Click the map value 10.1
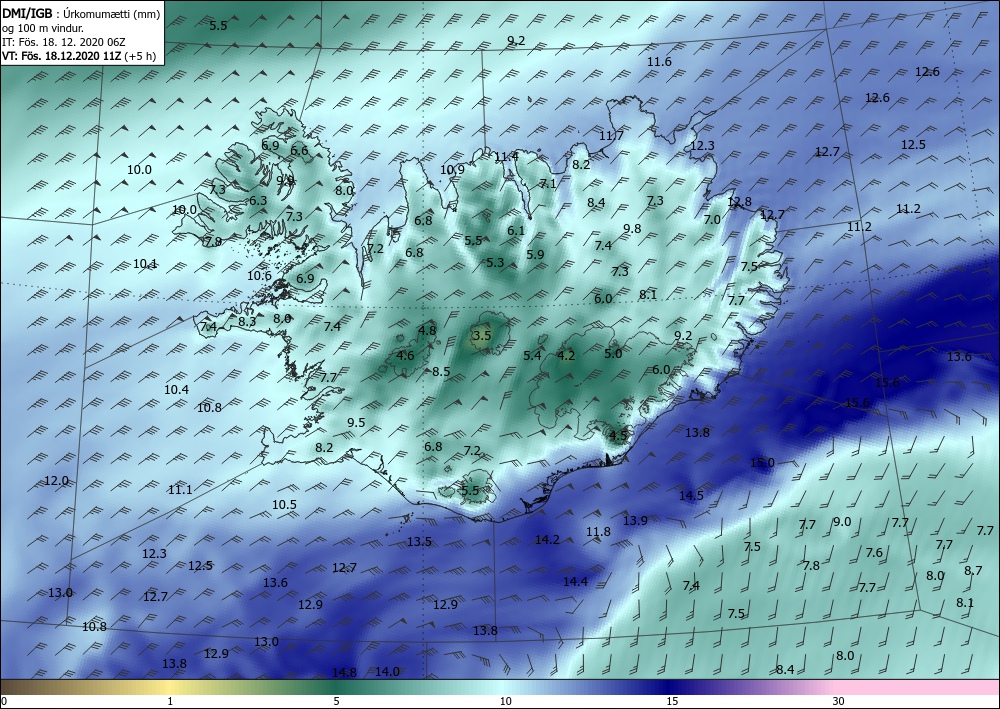1000x709 pixels. pos(145,263)
